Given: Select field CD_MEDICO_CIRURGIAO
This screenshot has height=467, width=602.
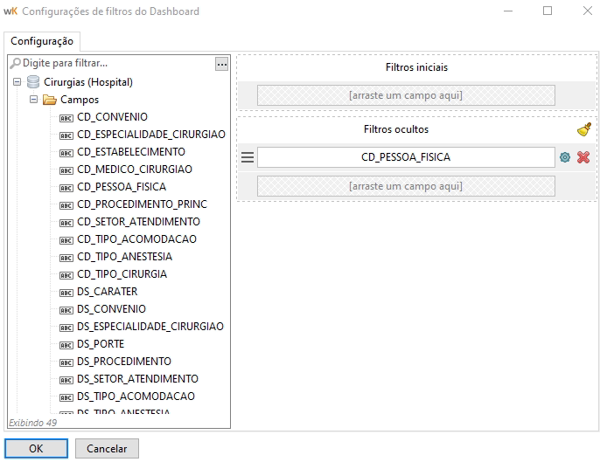Looking at the screenshot, I should pyautogui.click(x=134, y=169).
